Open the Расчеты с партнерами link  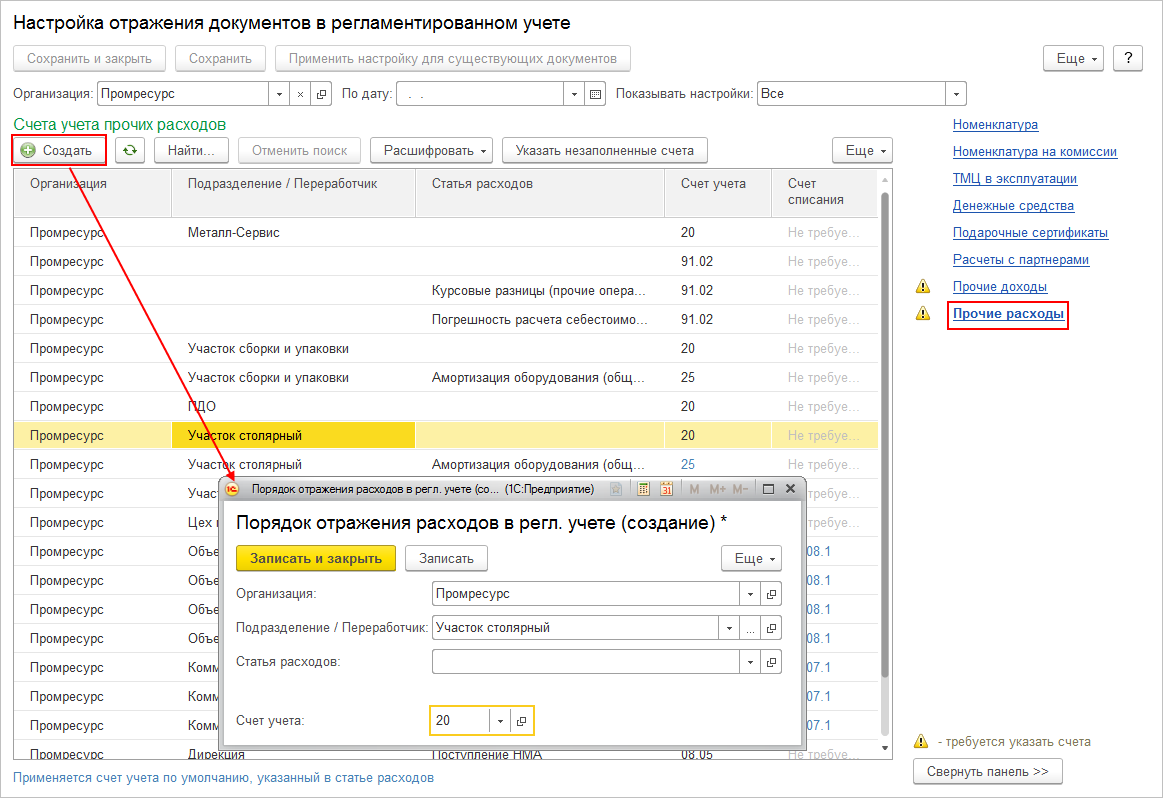1021,260
